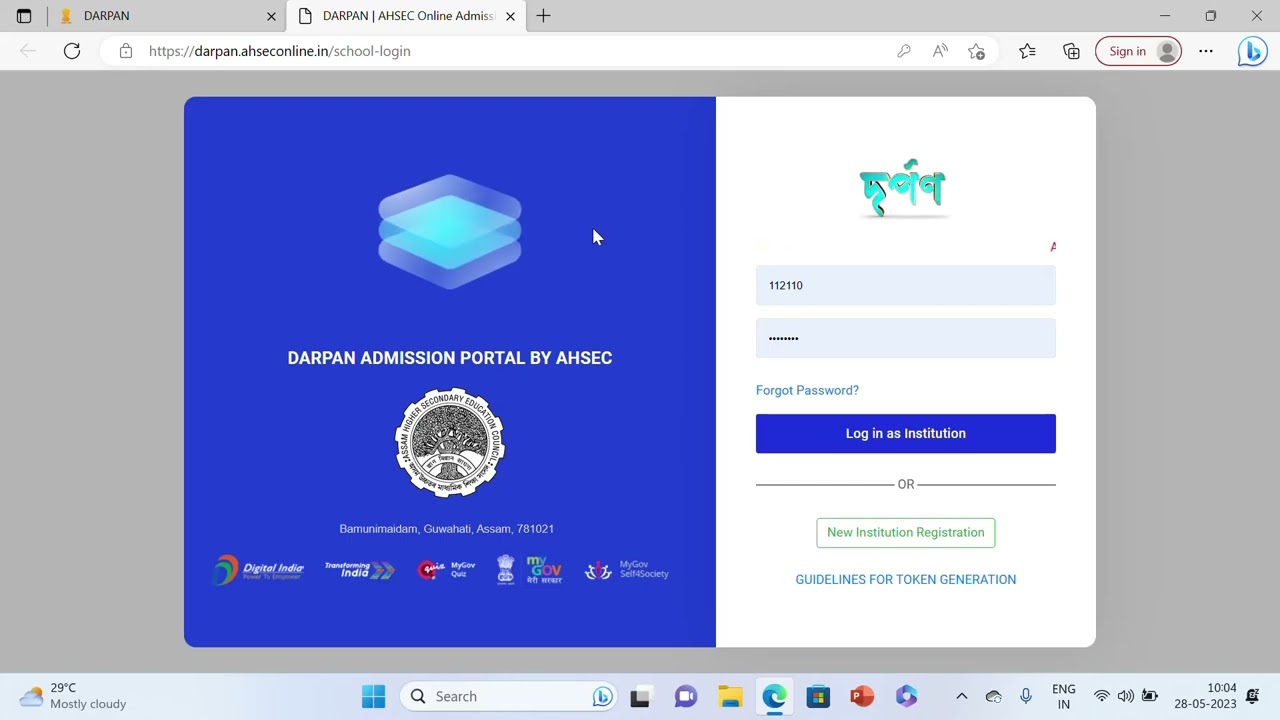Screen dimensions: 1280x720
Task: Open the Favorites list icon
Action: (x=1027, y=51)
